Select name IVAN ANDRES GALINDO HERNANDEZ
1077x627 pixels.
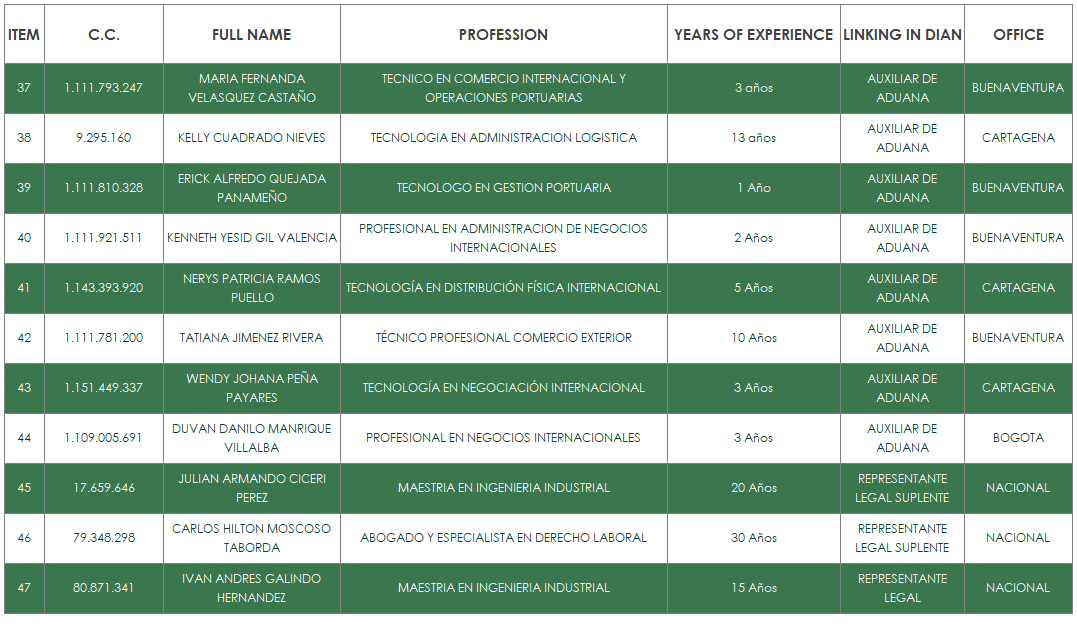pos(251,589)
